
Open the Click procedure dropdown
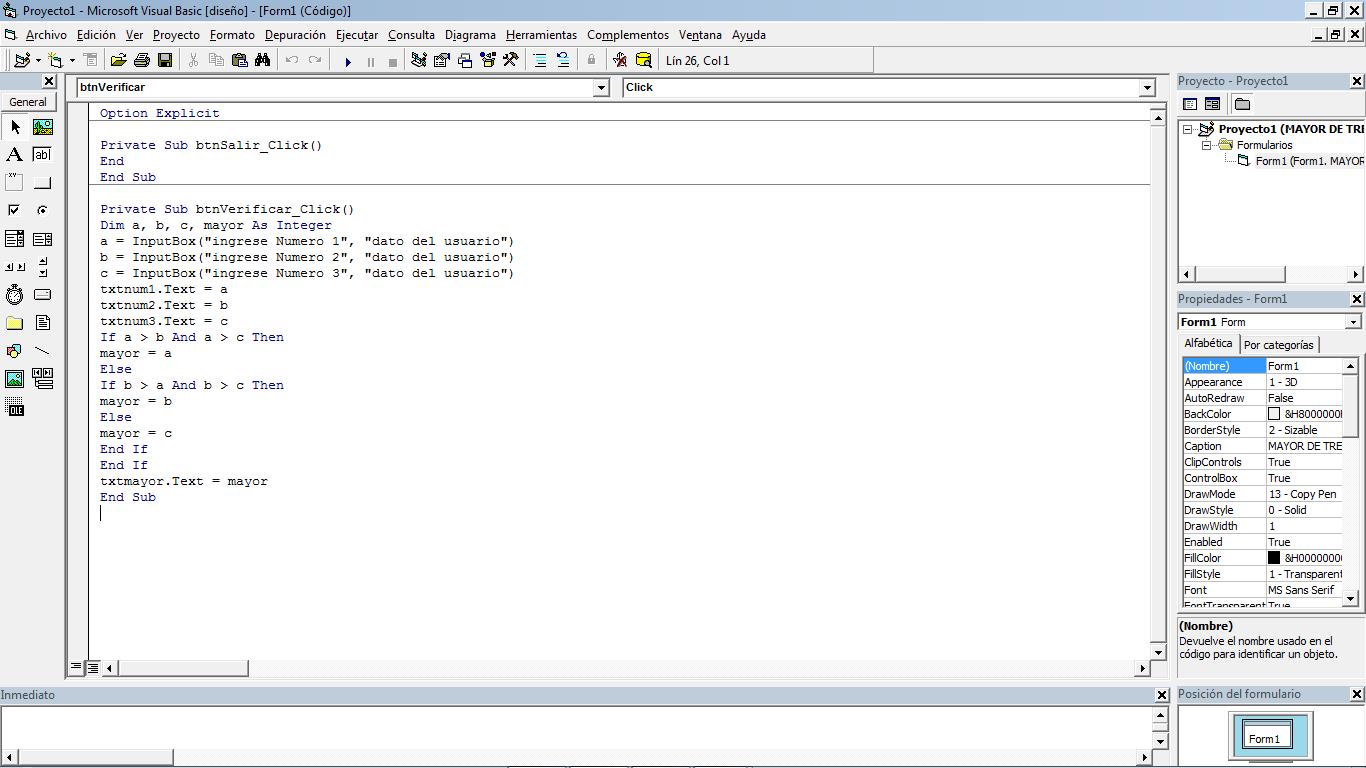(1146, 87)
